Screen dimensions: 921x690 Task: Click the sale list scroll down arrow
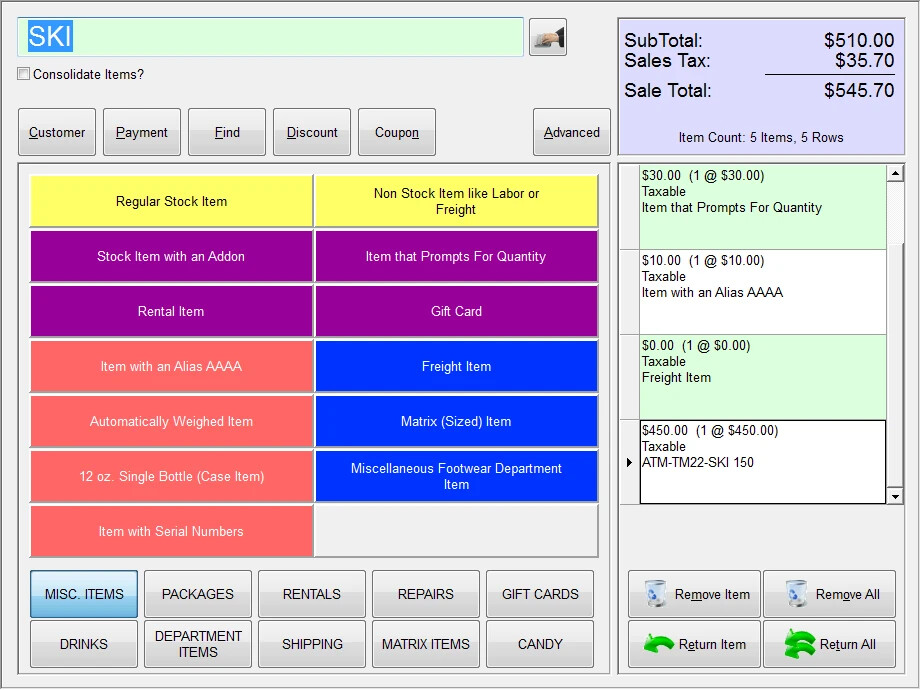[x=895, y=496]
